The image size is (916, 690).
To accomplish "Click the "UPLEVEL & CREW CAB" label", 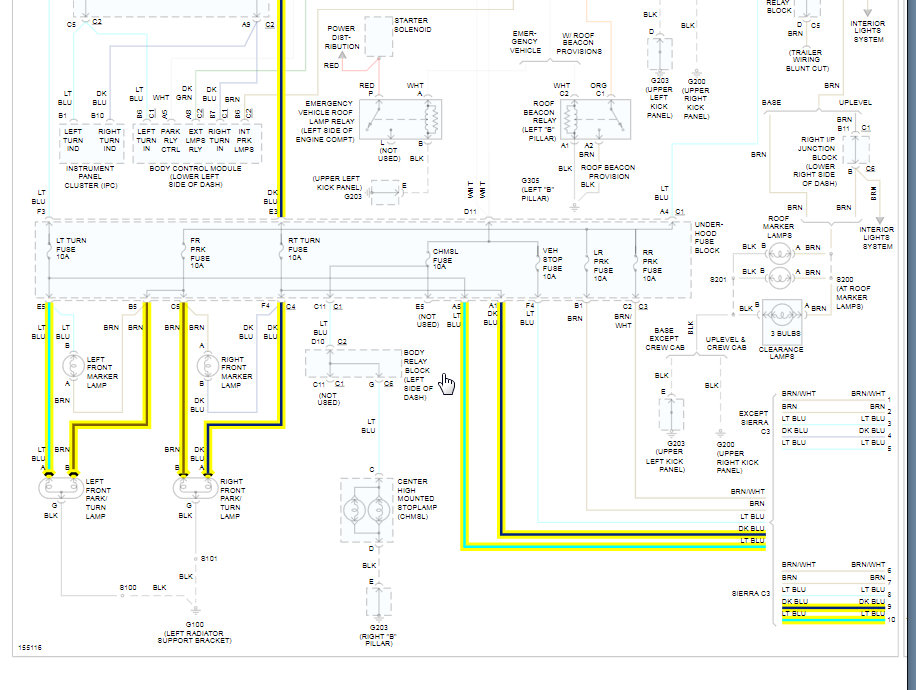I will (726, 343).
